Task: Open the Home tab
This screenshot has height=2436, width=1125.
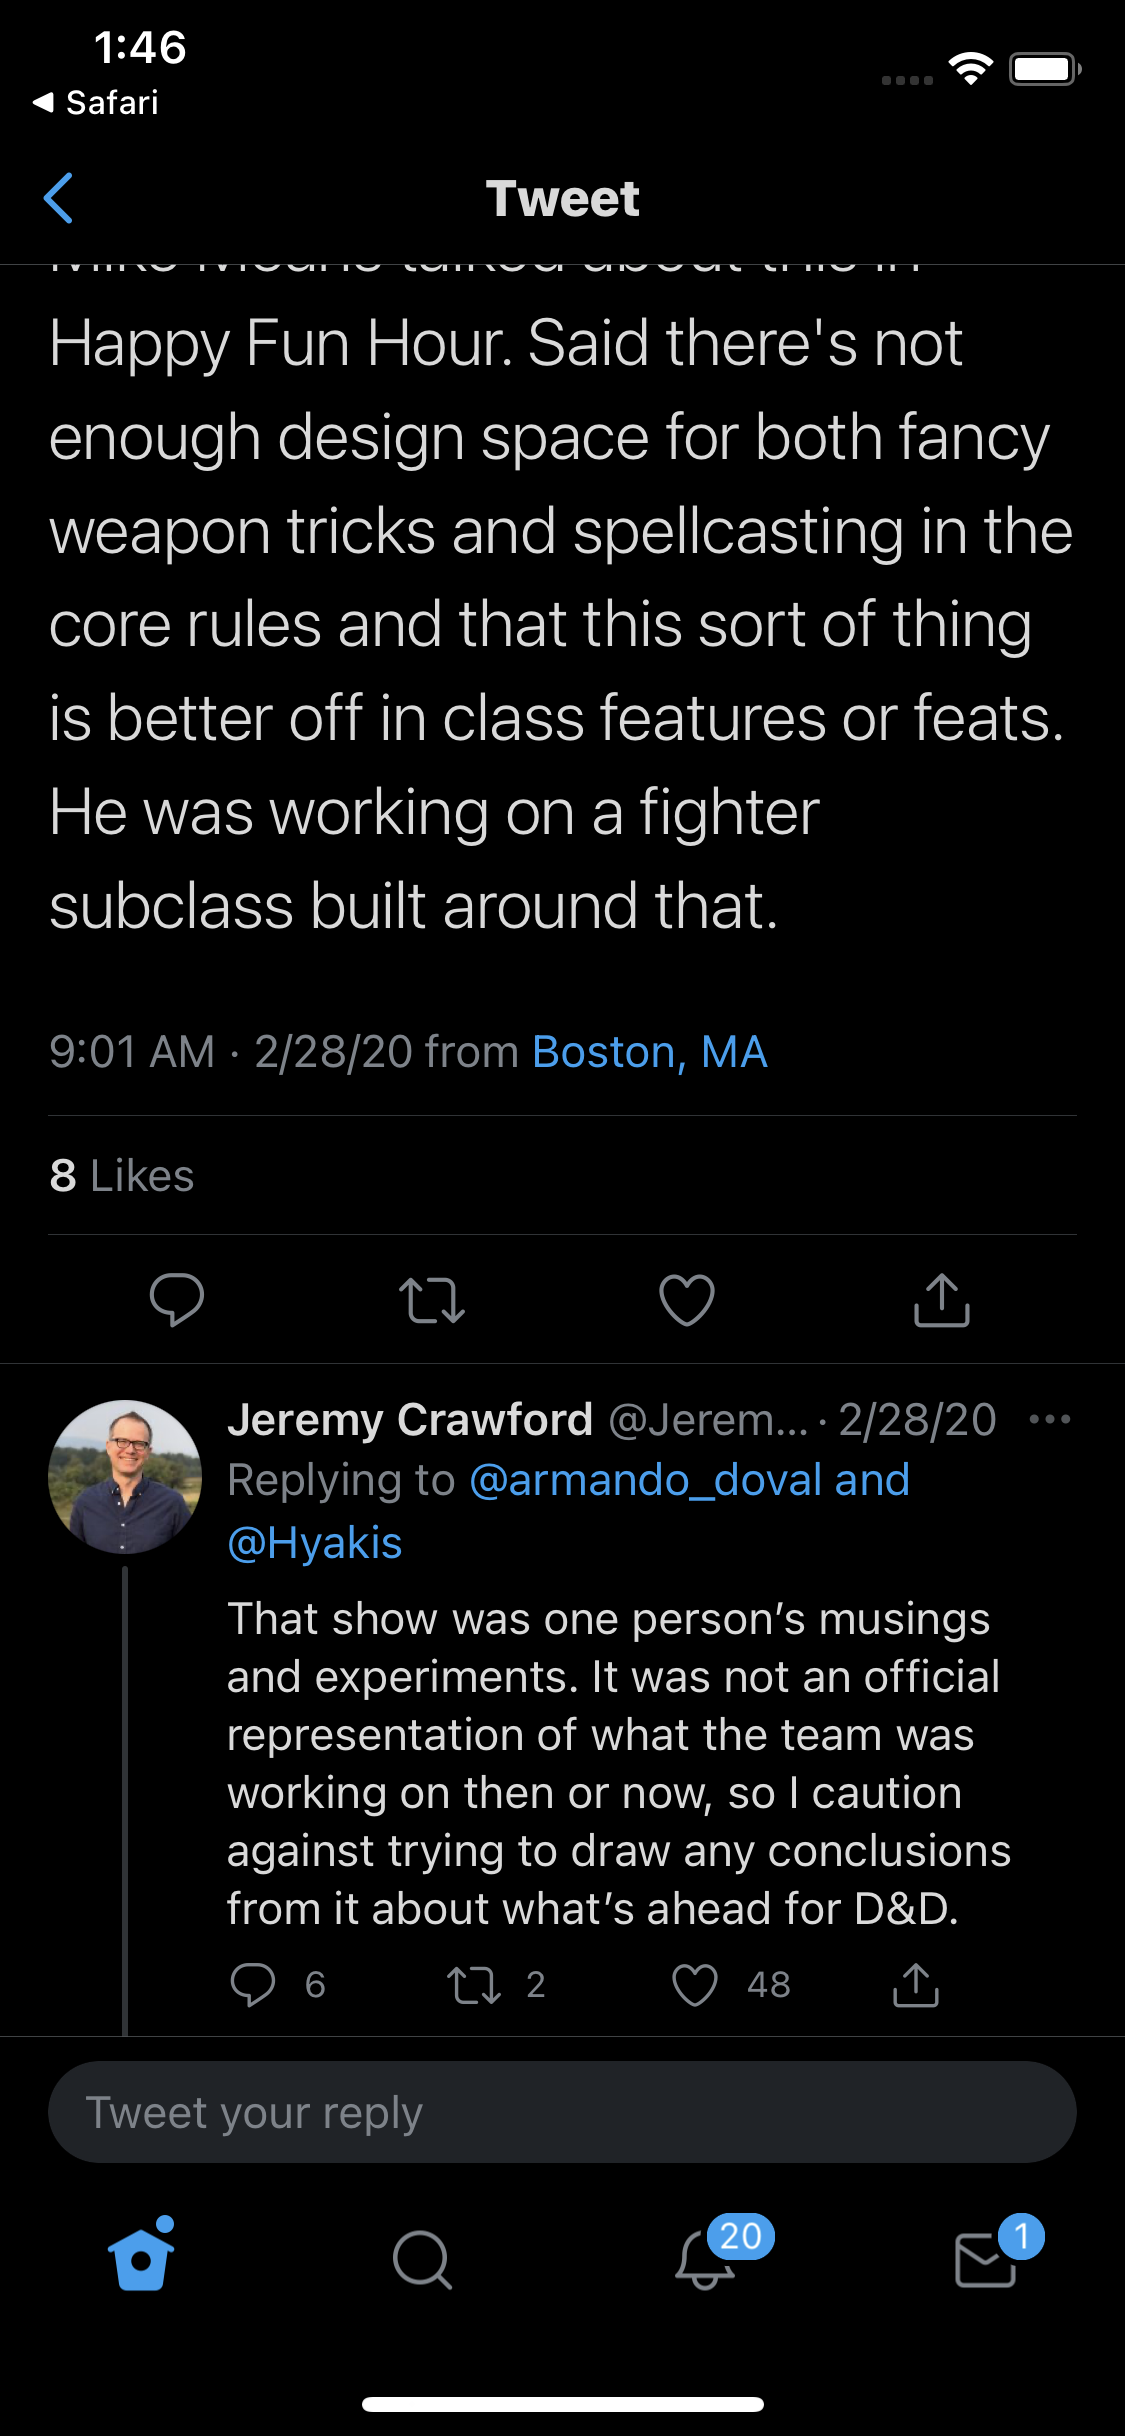Action: coord(141,2258)
